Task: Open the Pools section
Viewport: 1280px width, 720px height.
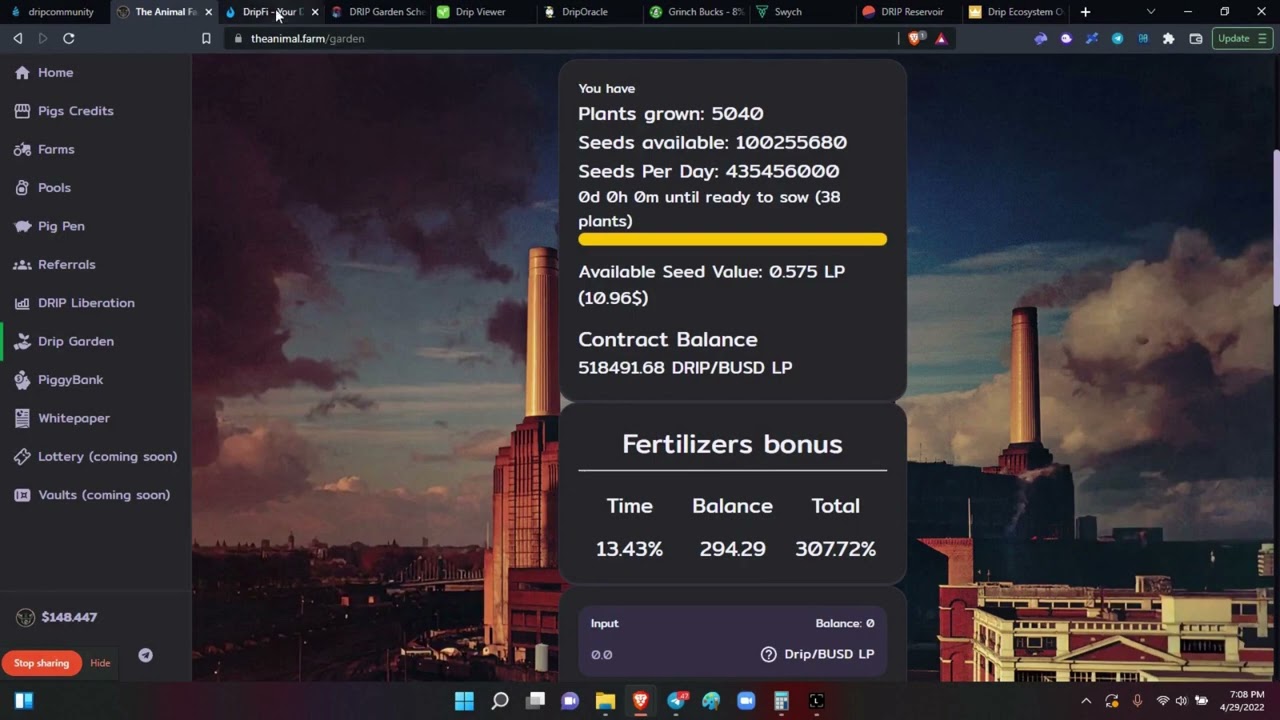Action: (42, 187)
